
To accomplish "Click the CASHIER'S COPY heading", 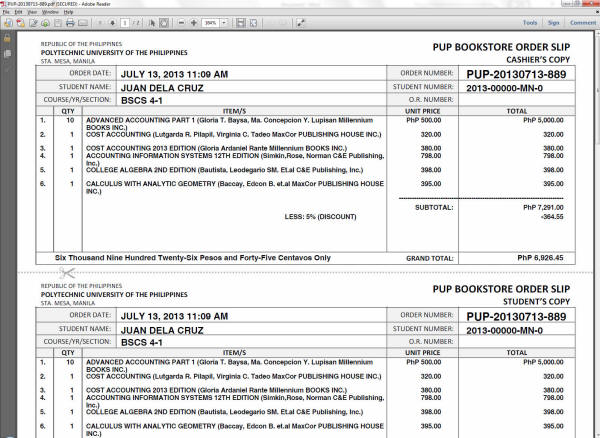I will (x=538, y=60).
